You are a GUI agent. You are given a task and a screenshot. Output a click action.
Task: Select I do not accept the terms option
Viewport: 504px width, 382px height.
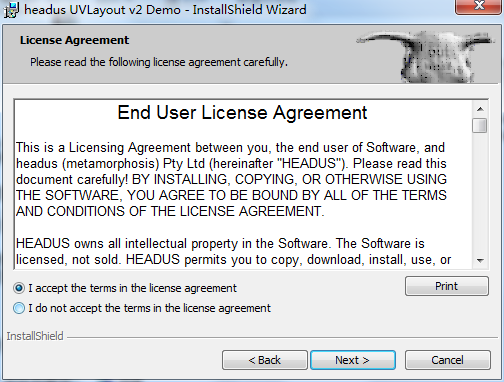click(19, 308)
